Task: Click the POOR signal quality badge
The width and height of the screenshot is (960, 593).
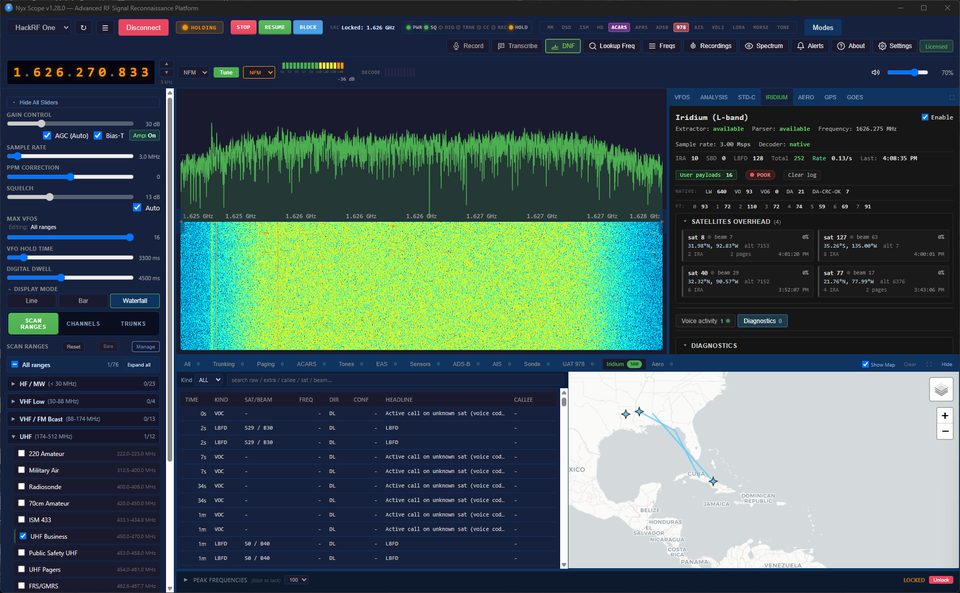Action: [760, 175]
